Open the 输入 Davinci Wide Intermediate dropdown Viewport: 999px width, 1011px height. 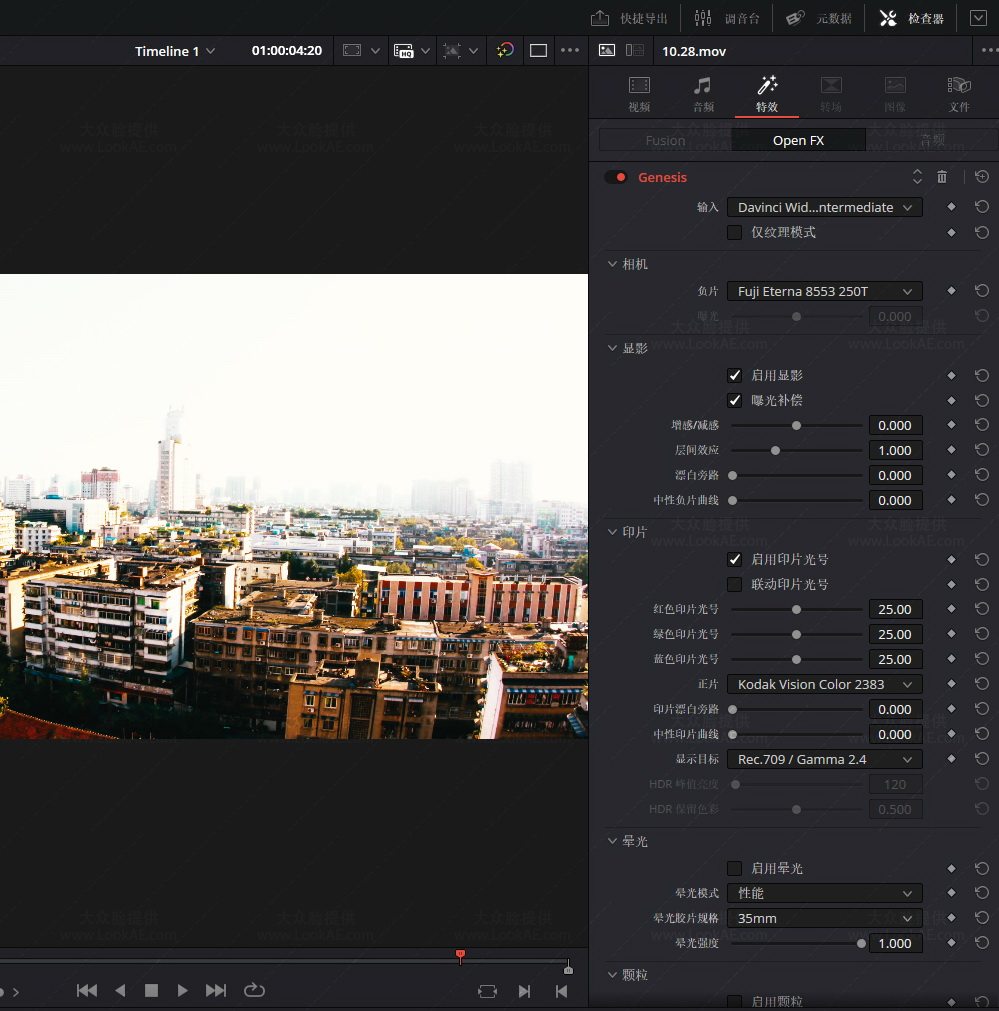coord(824,208)
